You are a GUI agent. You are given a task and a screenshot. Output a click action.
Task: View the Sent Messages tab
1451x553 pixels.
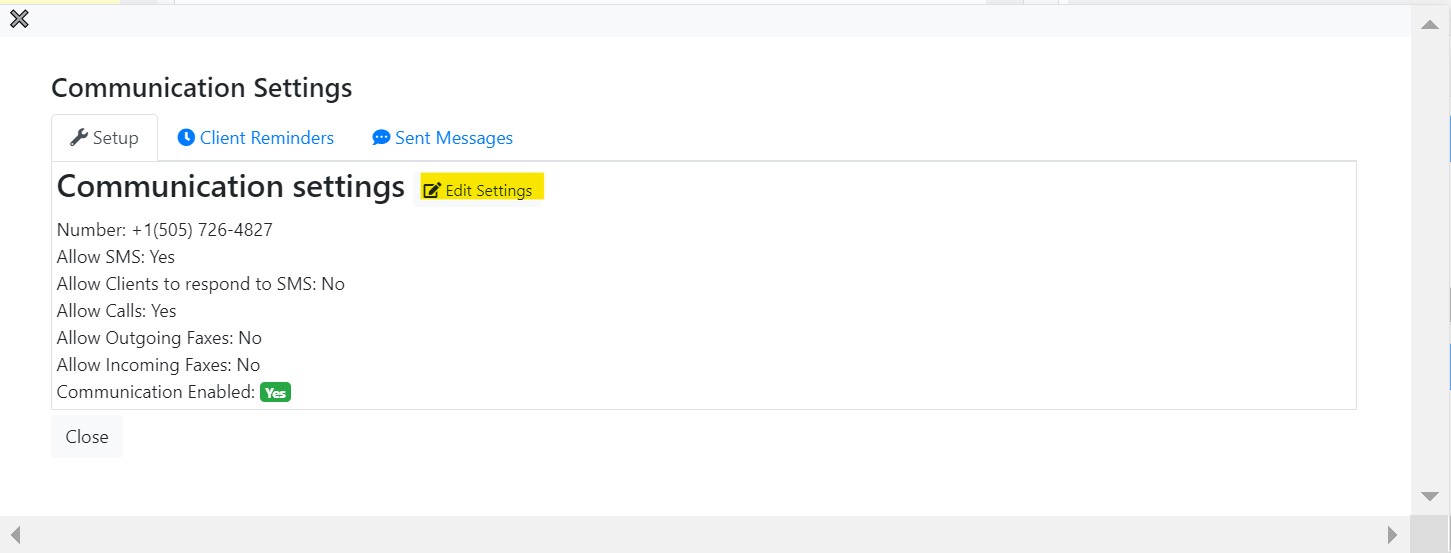click(442, 138)
